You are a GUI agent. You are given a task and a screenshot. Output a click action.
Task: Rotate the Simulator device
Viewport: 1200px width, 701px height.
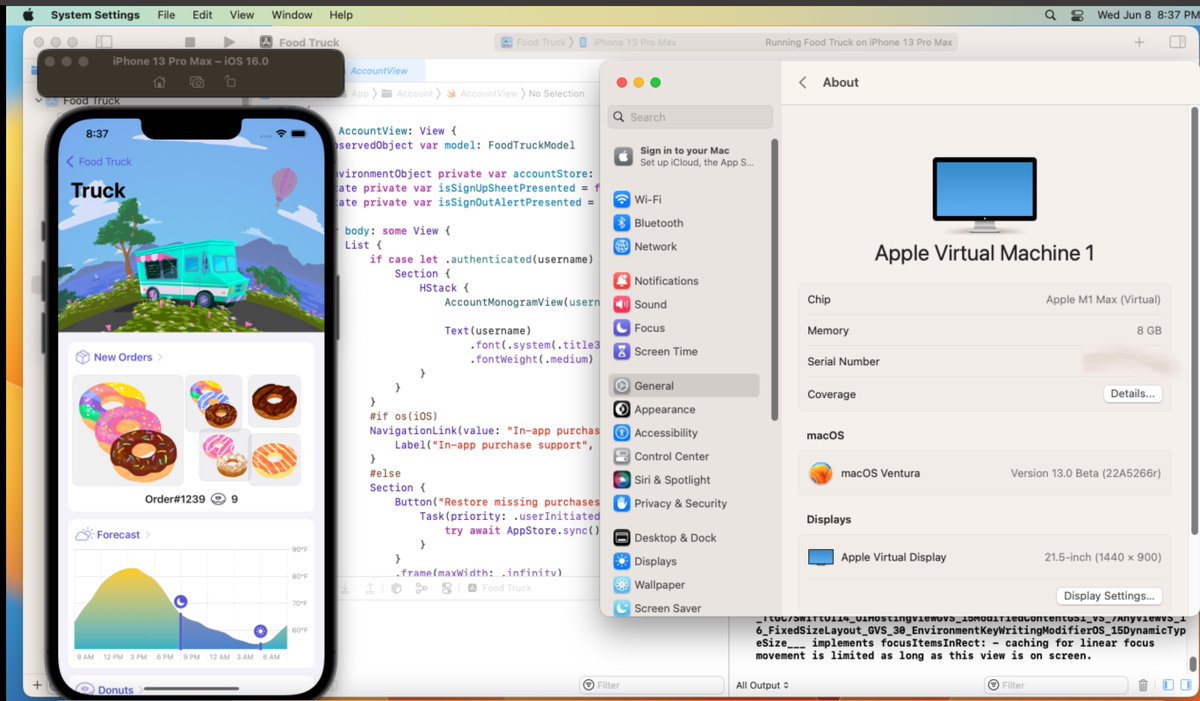pyautogui.click(x=231, y=82)
